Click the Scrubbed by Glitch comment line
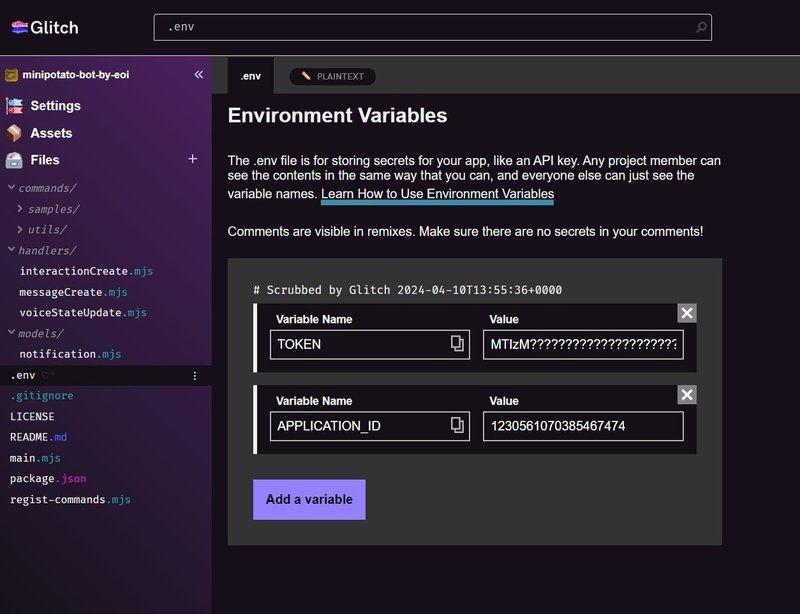 pos(408,290)
